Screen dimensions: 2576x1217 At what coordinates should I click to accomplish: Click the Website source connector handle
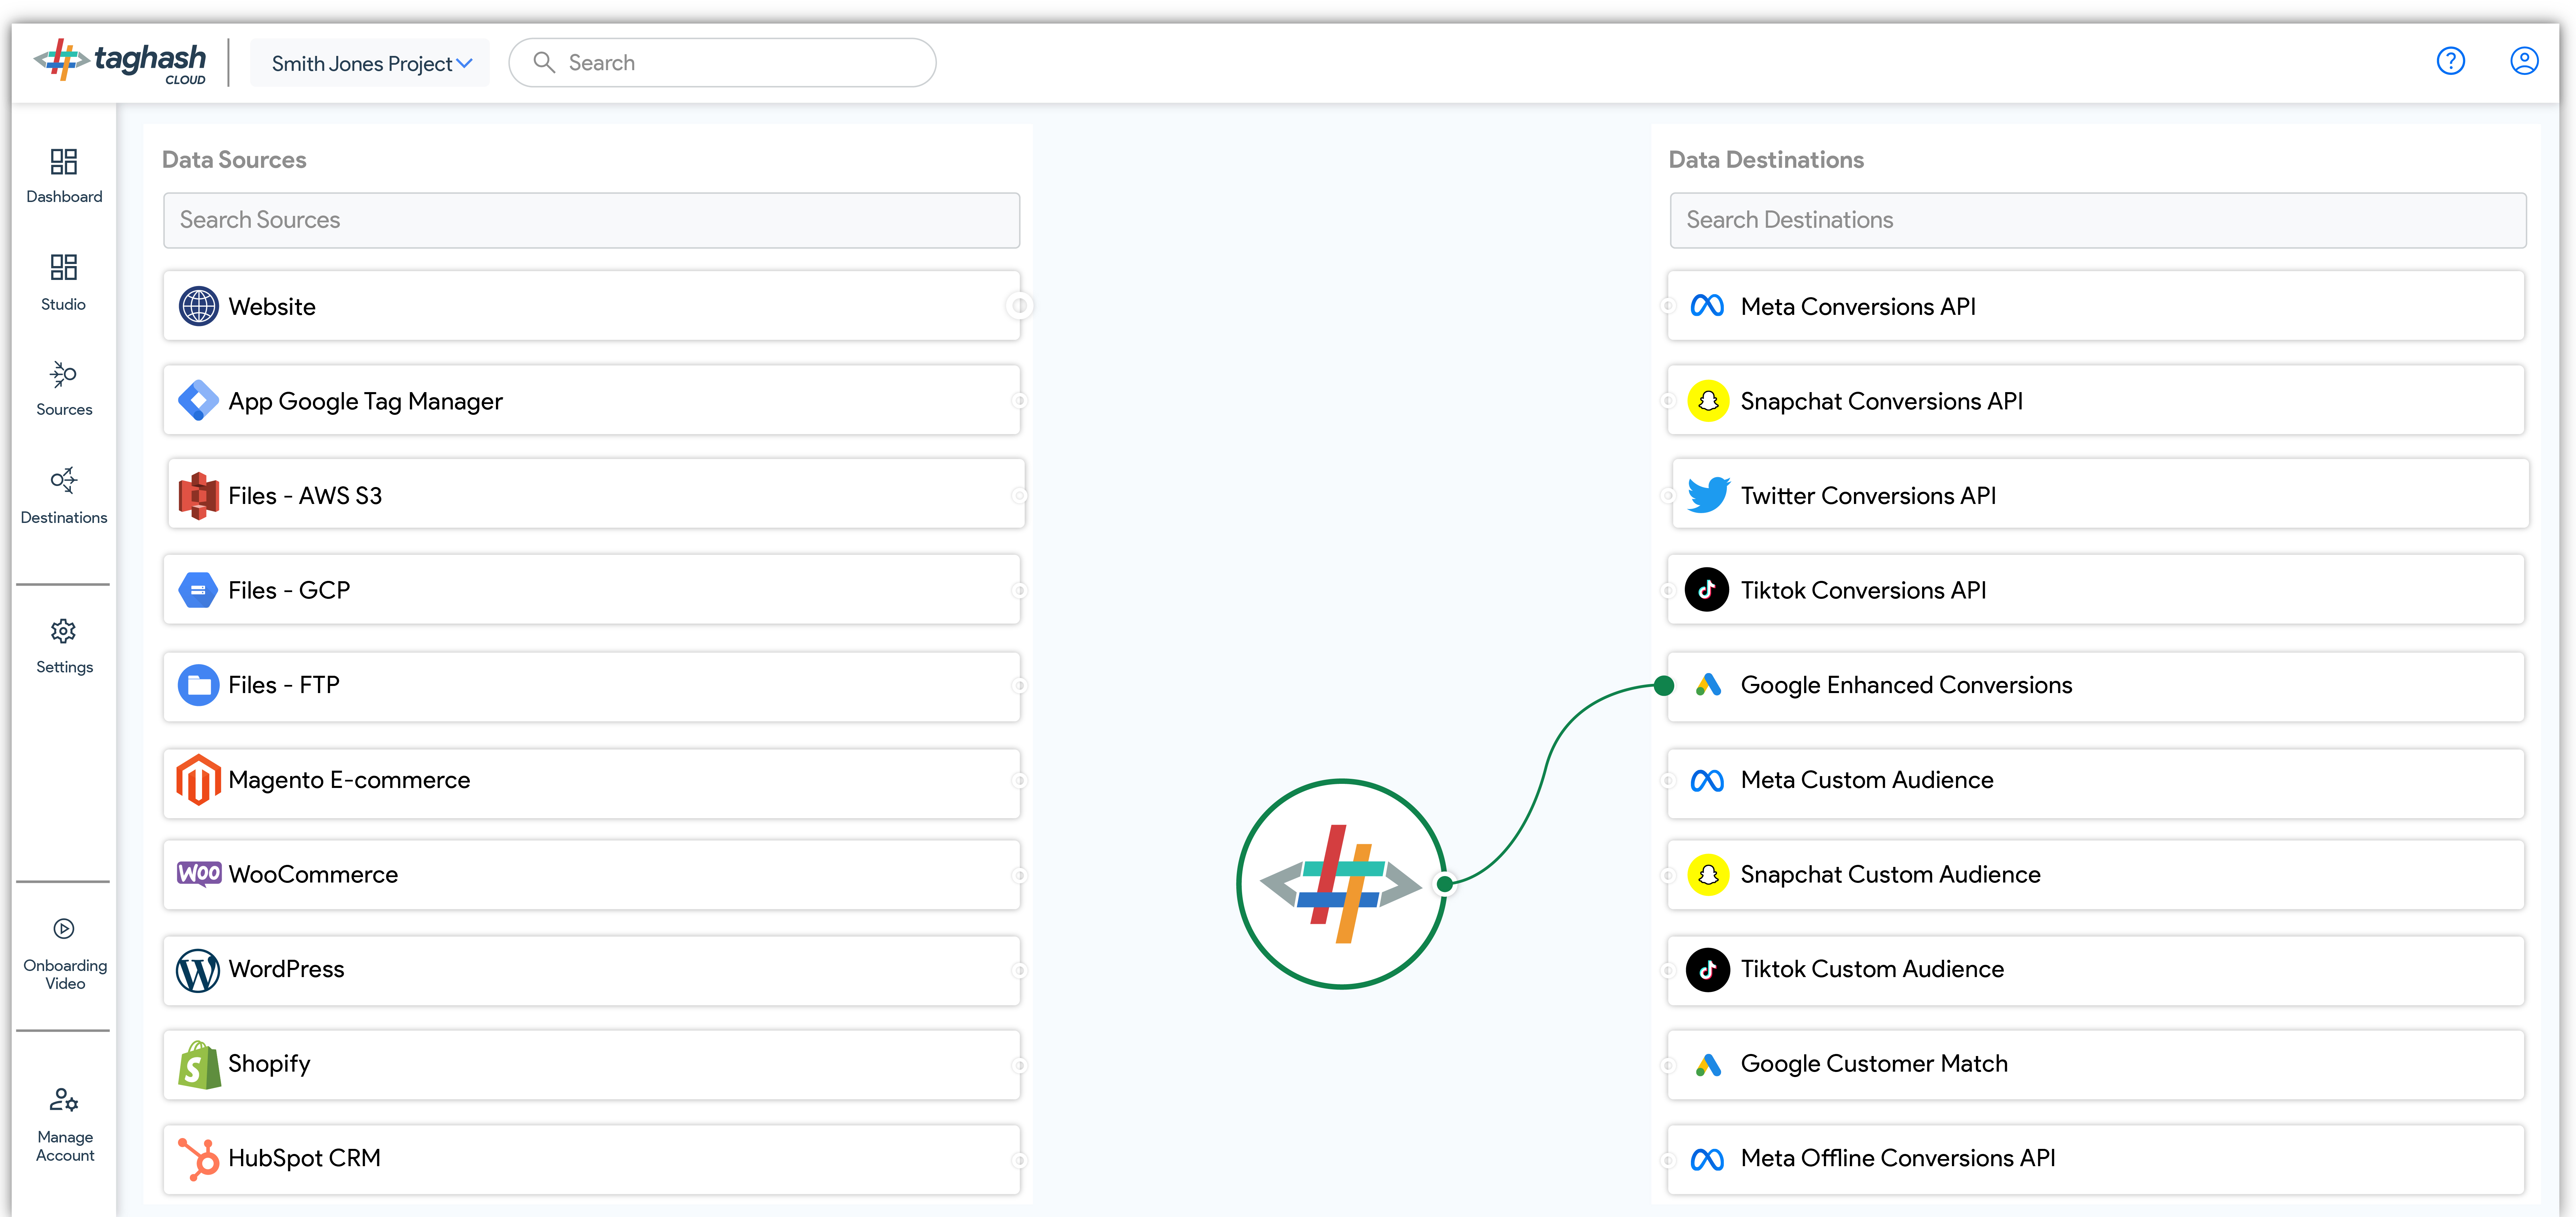click(x=1019, y=306)
